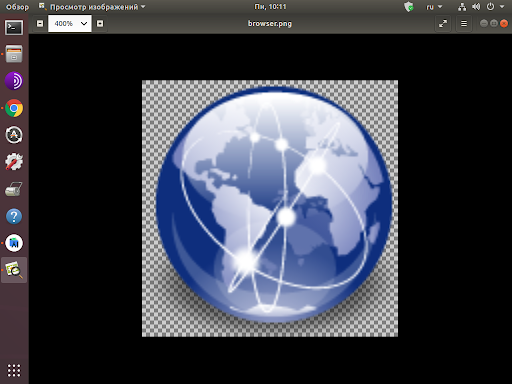Open the hamburger menu in header bar
Image resolution: width=512 pixels, height=384 pixels.
point(464,24)
